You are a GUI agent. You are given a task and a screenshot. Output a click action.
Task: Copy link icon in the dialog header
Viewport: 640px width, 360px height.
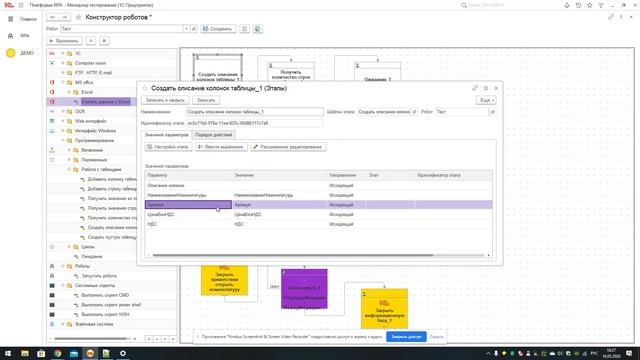coord(475,88)
